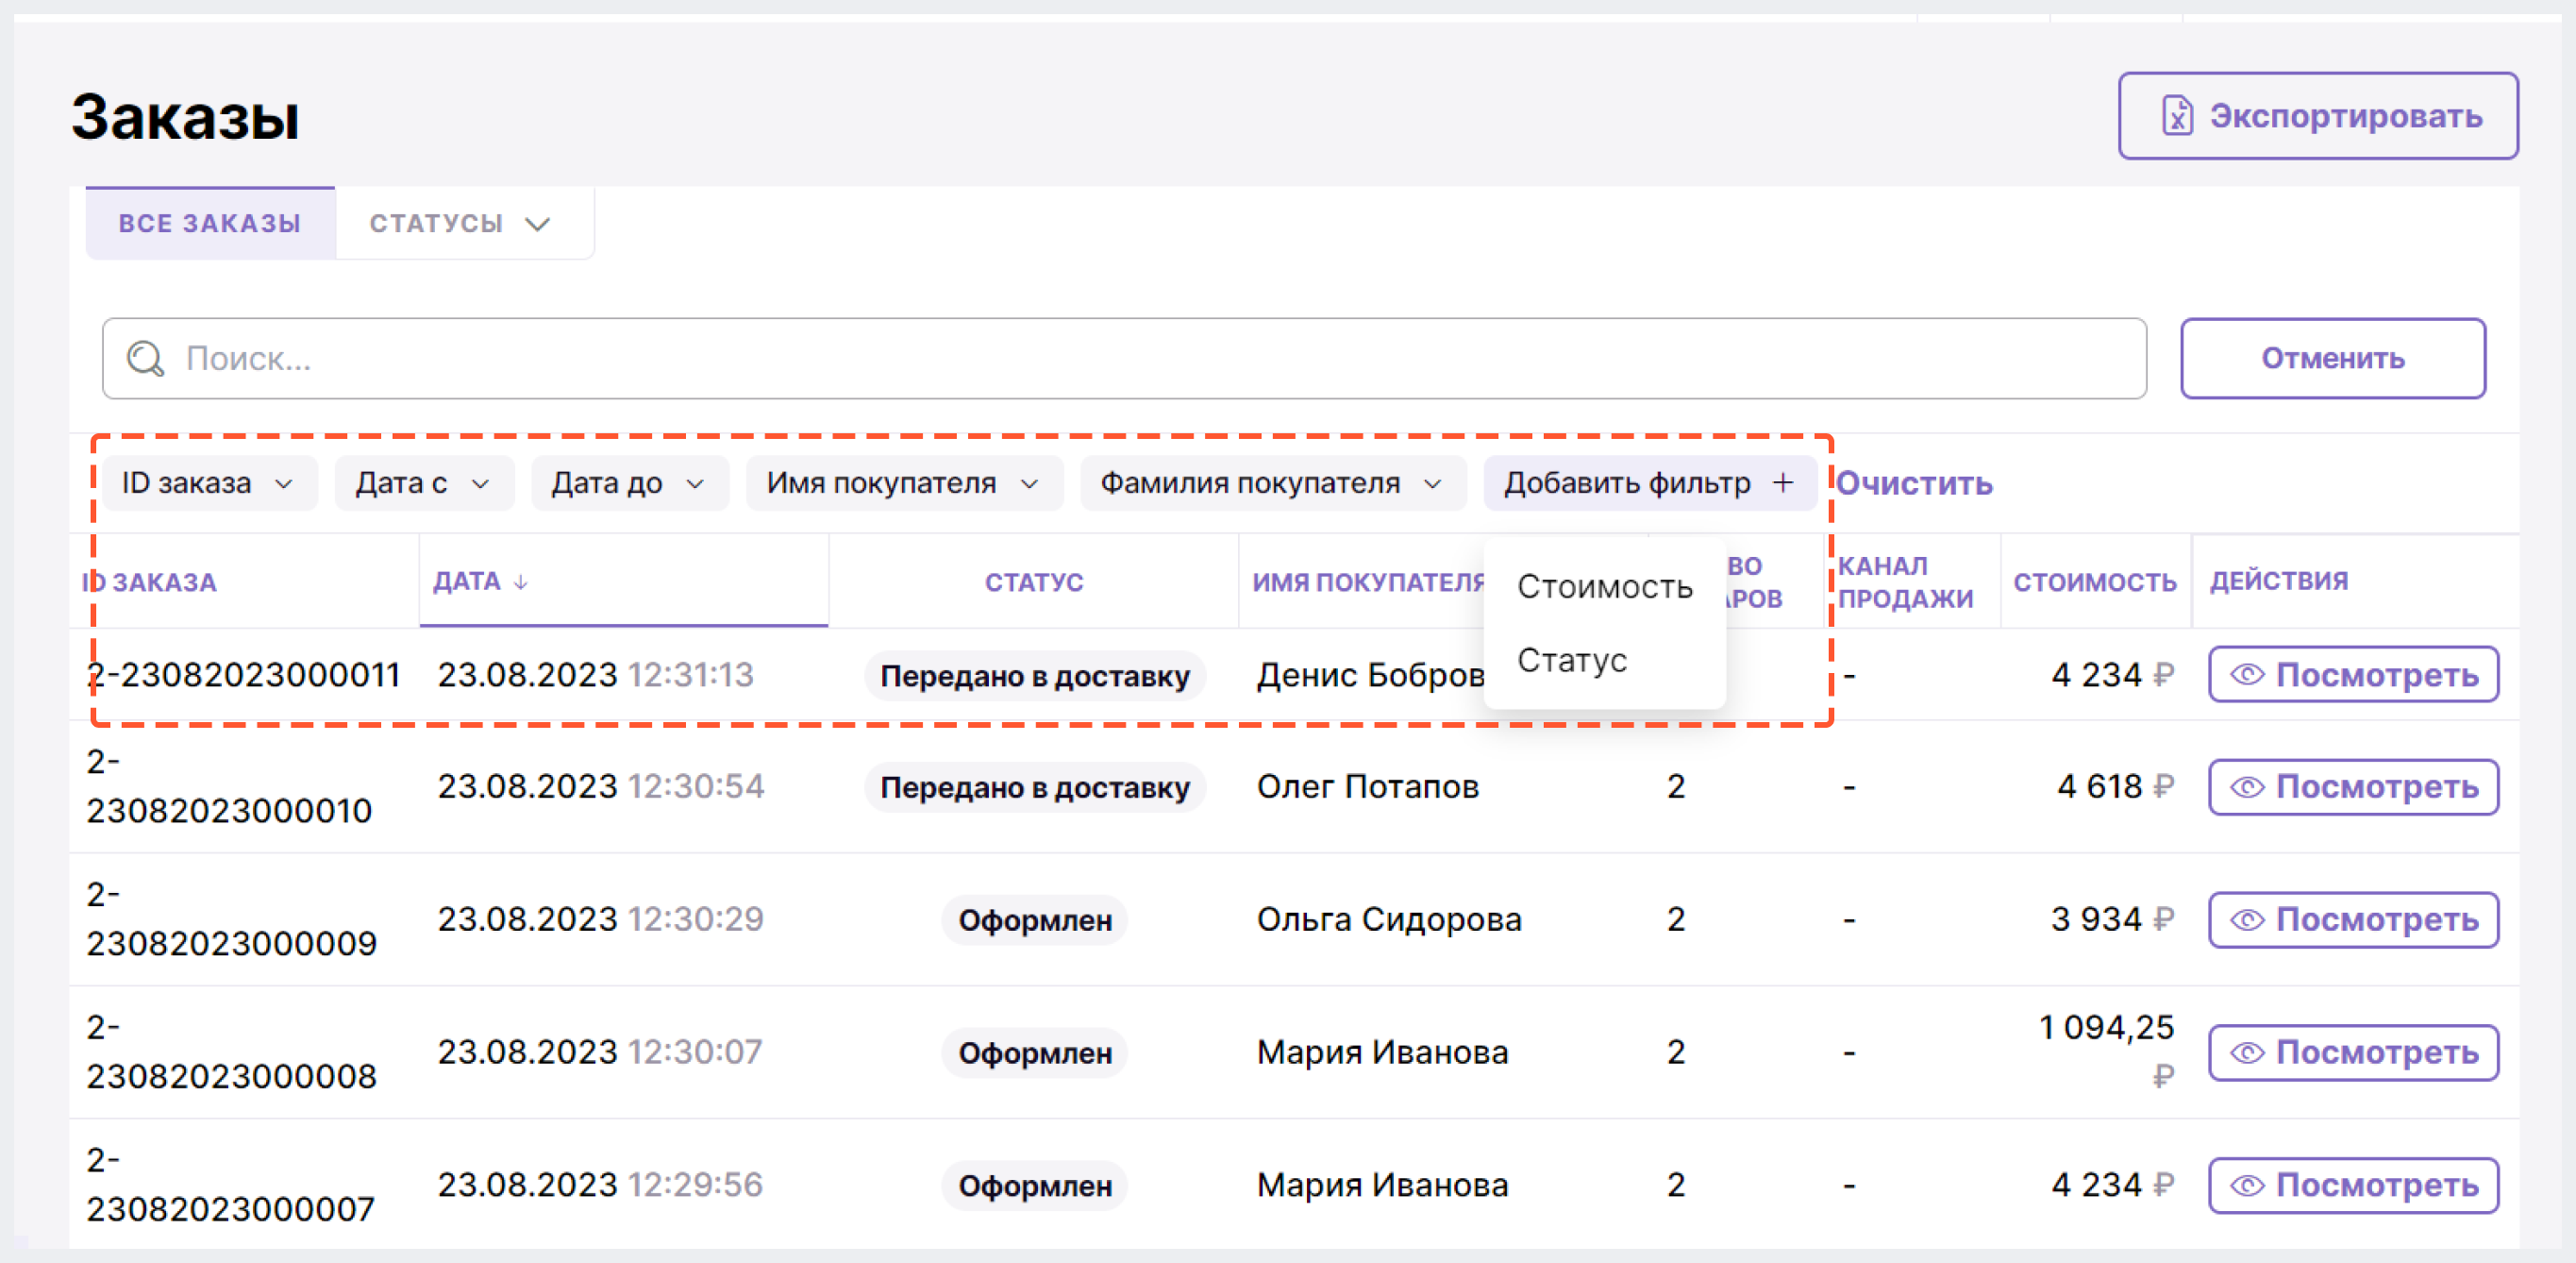This screenshot has height=1263, width=2576.
Task: Click order ID 2-23082023000010
Action: [x=229, y=786]
